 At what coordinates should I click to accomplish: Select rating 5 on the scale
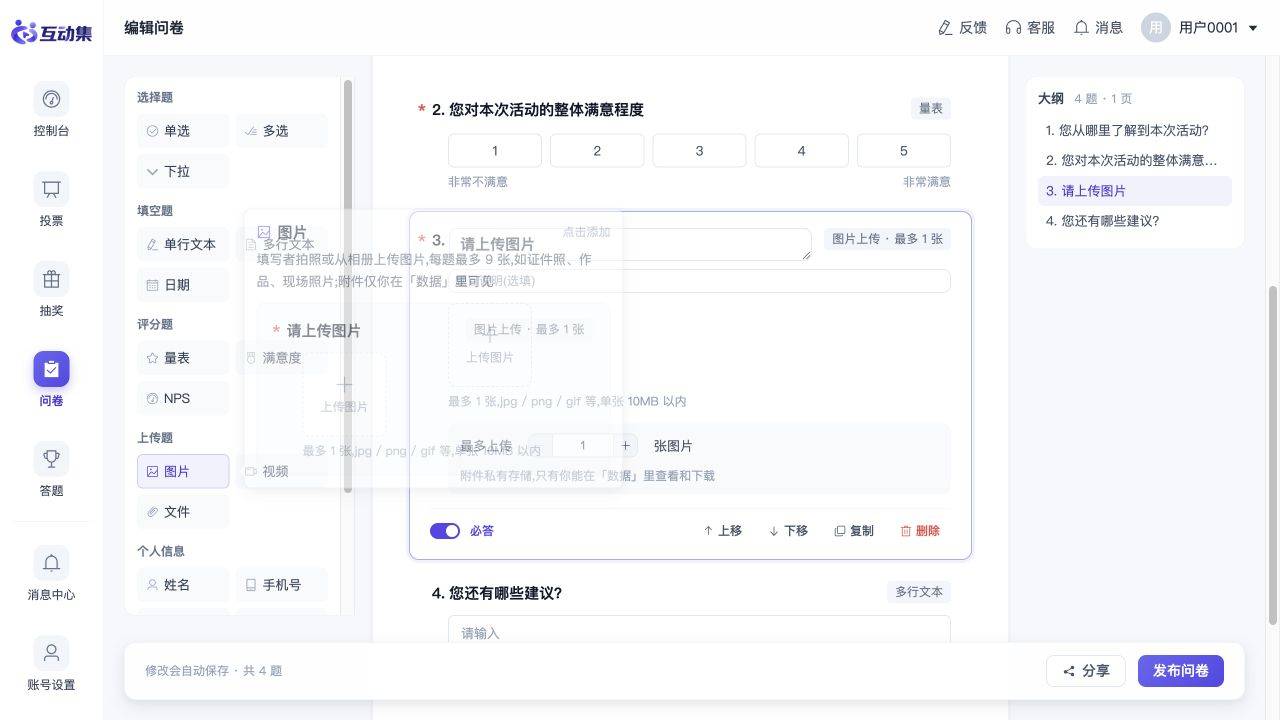904,151
